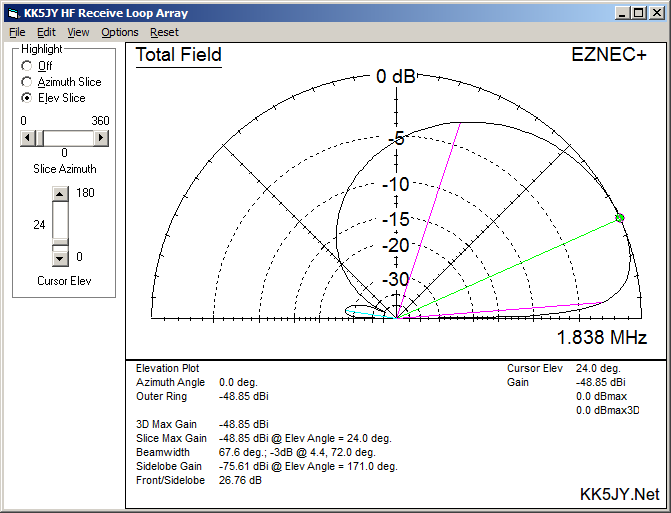Image resolution: width=671 pixels, height=513 pixels.
Task: Click the Front/Sidelobe 26.76 dB value
Action: coord(240,480)
